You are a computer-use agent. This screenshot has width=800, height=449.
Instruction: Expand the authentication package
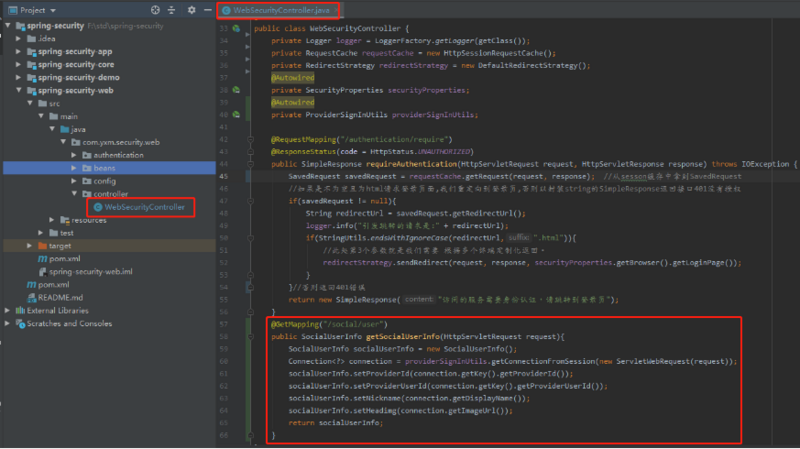point(73,155)
